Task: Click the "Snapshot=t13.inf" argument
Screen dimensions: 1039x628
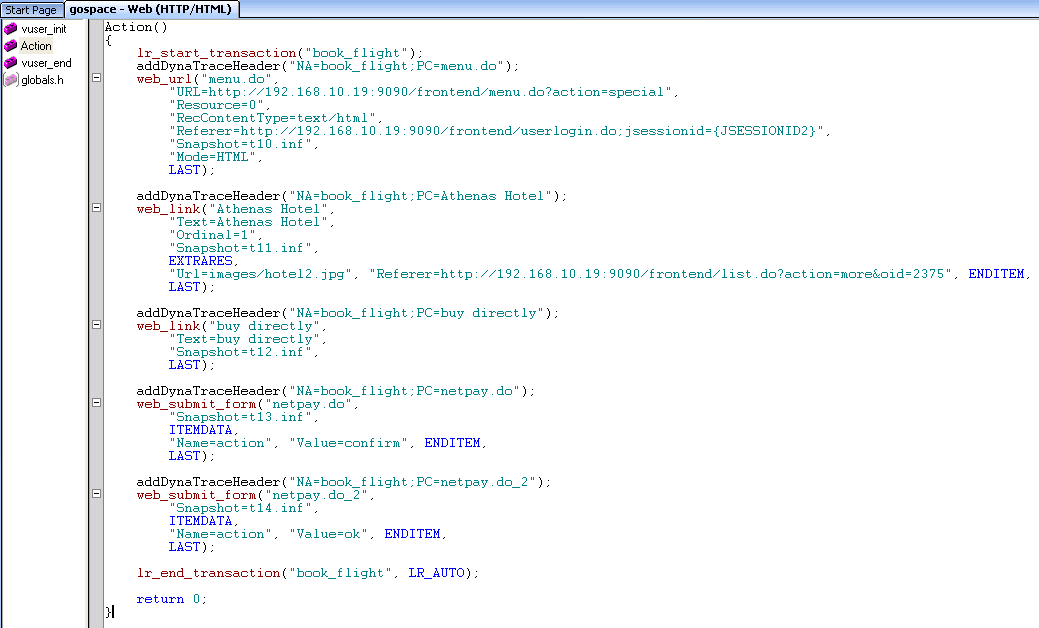Action: [x=240, y=417]
